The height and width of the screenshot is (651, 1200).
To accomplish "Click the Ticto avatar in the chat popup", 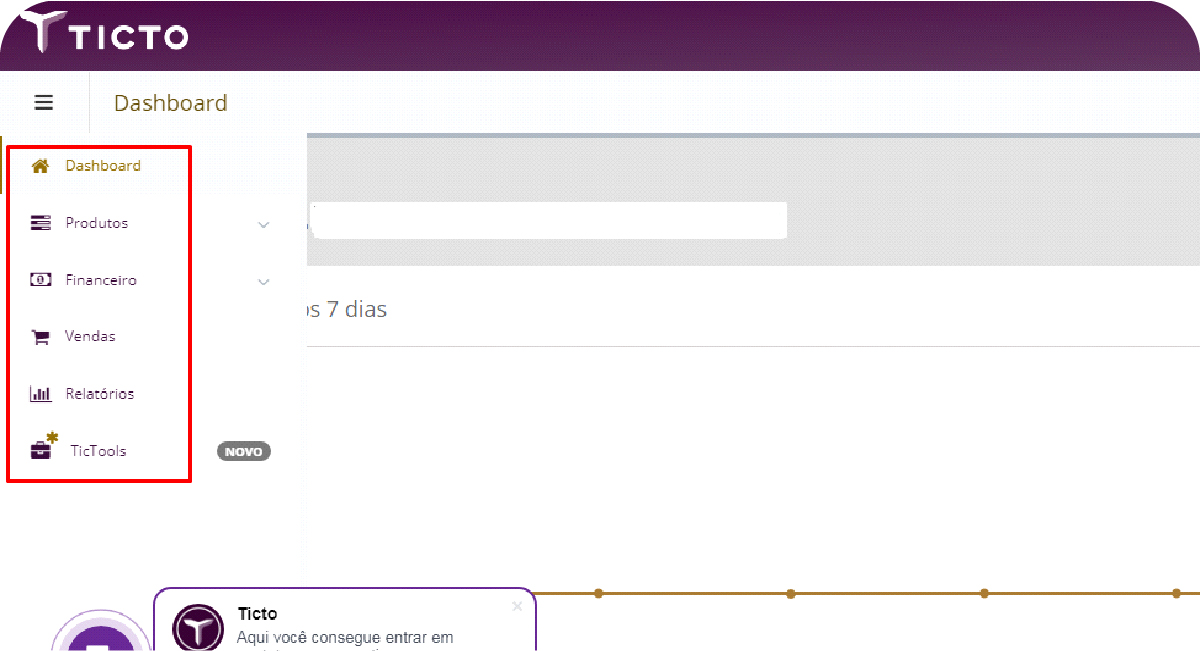I will pyautogui.click(x=198, y=628).
